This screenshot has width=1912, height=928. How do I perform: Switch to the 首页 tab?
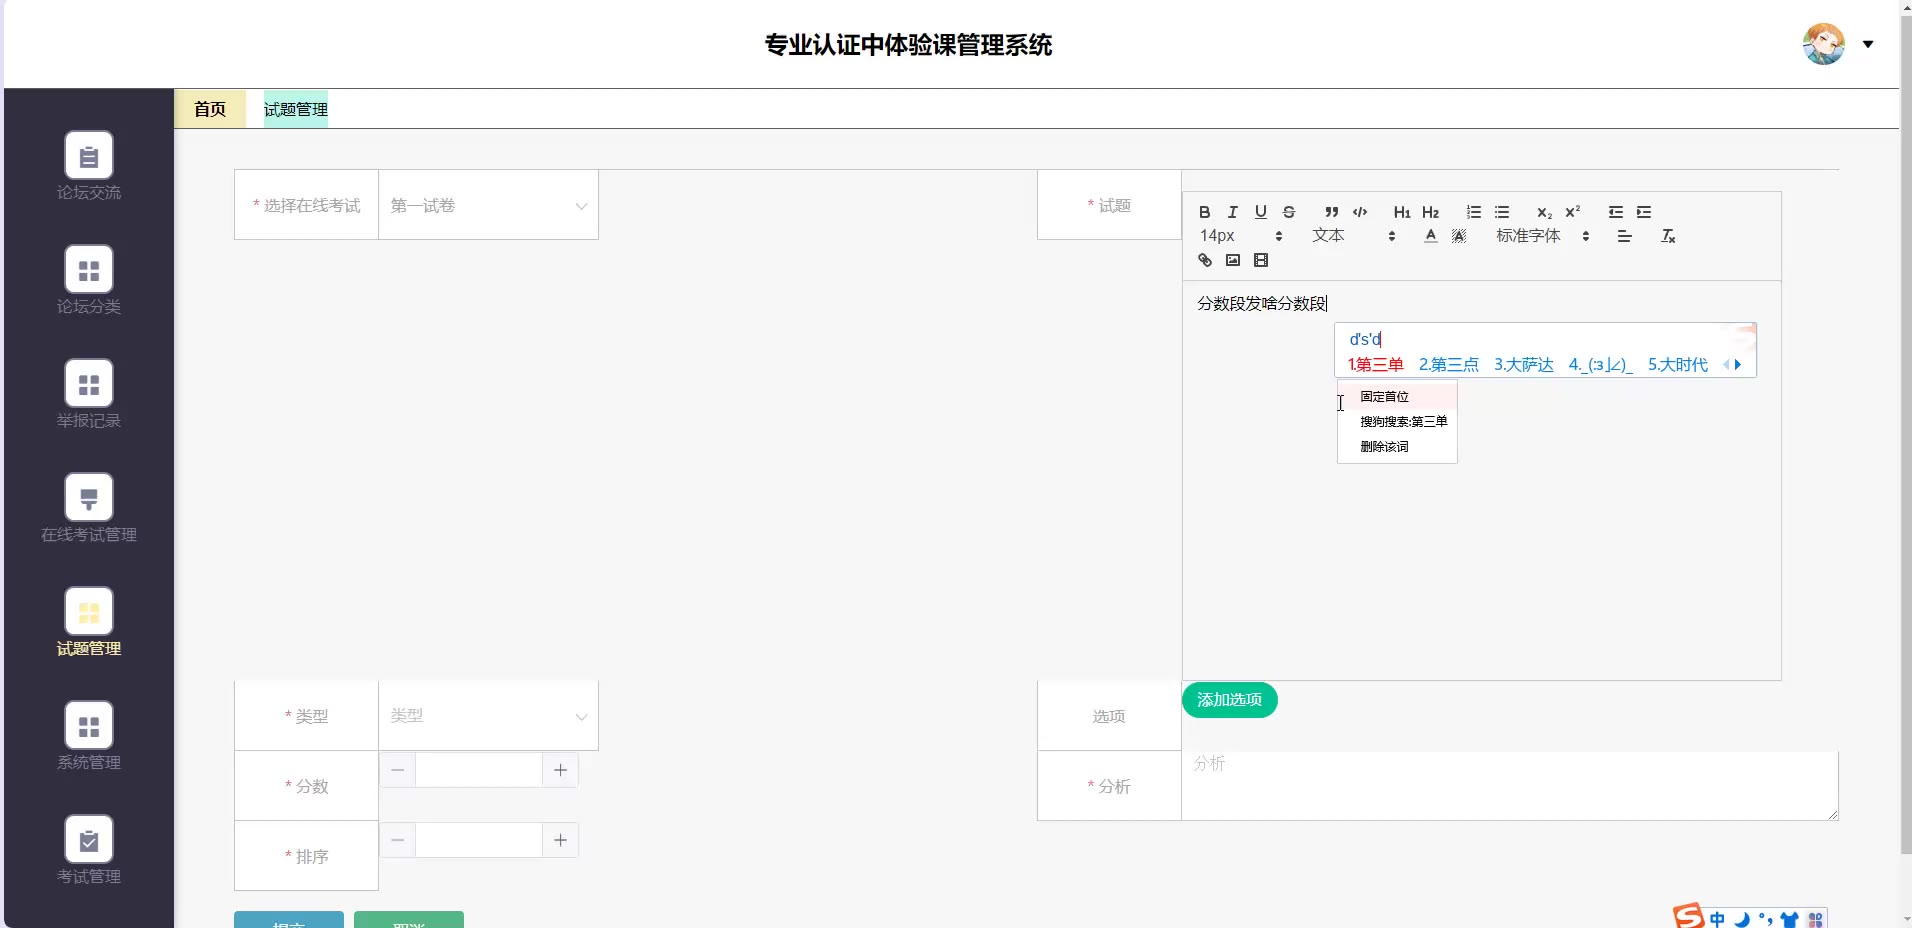pos(210,109)
